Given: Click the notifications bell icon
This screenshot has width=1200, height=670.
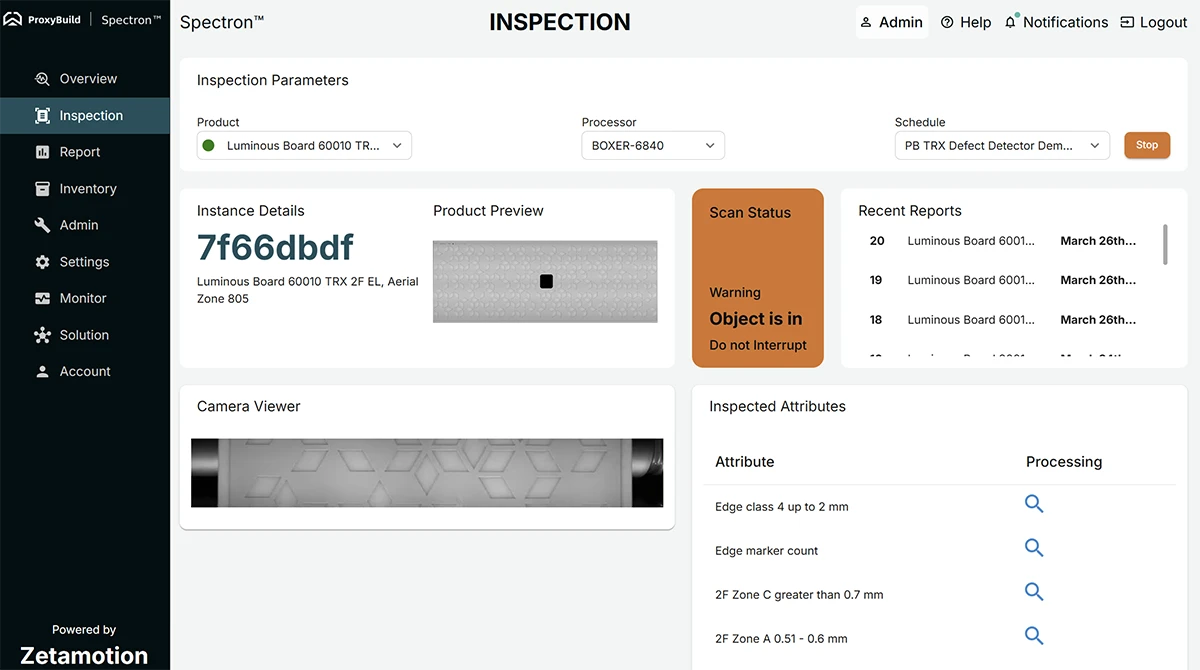Looking at the screenshot, I should 1010,22.
